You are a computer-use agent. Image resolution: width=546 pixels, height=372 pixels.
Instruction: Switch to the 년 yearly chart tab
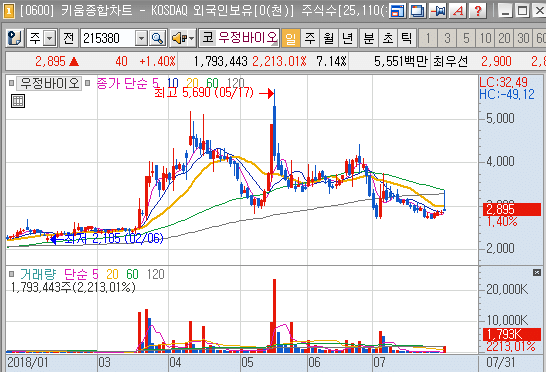[348, 38]
